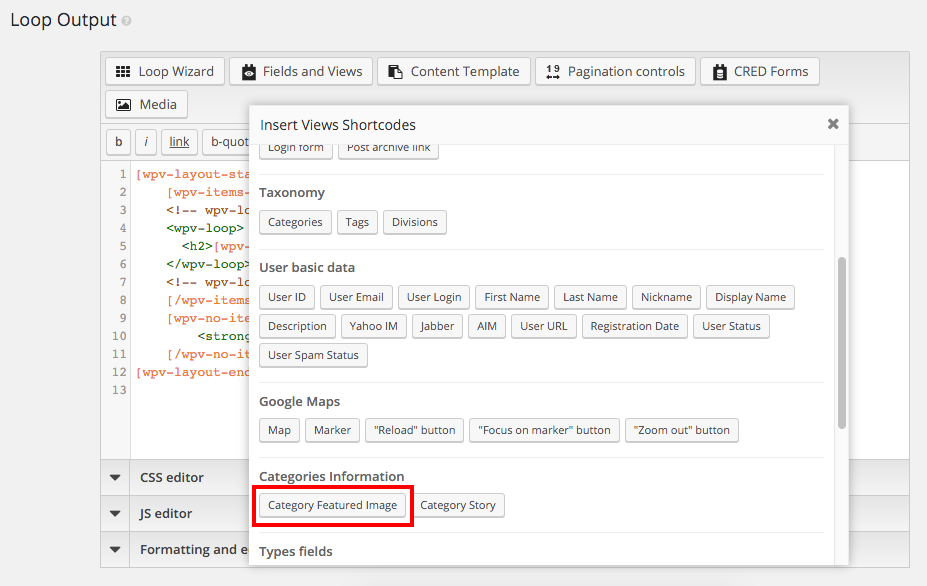Screen dimensions: 927x586
Task: Insert the User Email shortcode
Action: [356, 297]
